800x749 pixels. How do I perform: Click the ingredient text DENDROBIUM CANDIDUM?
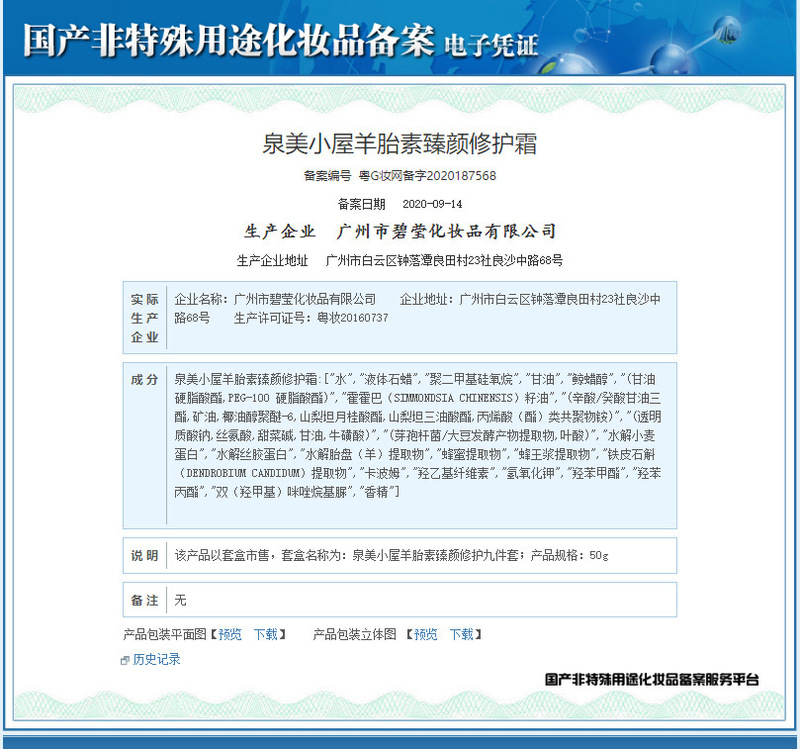click(243, 473)
